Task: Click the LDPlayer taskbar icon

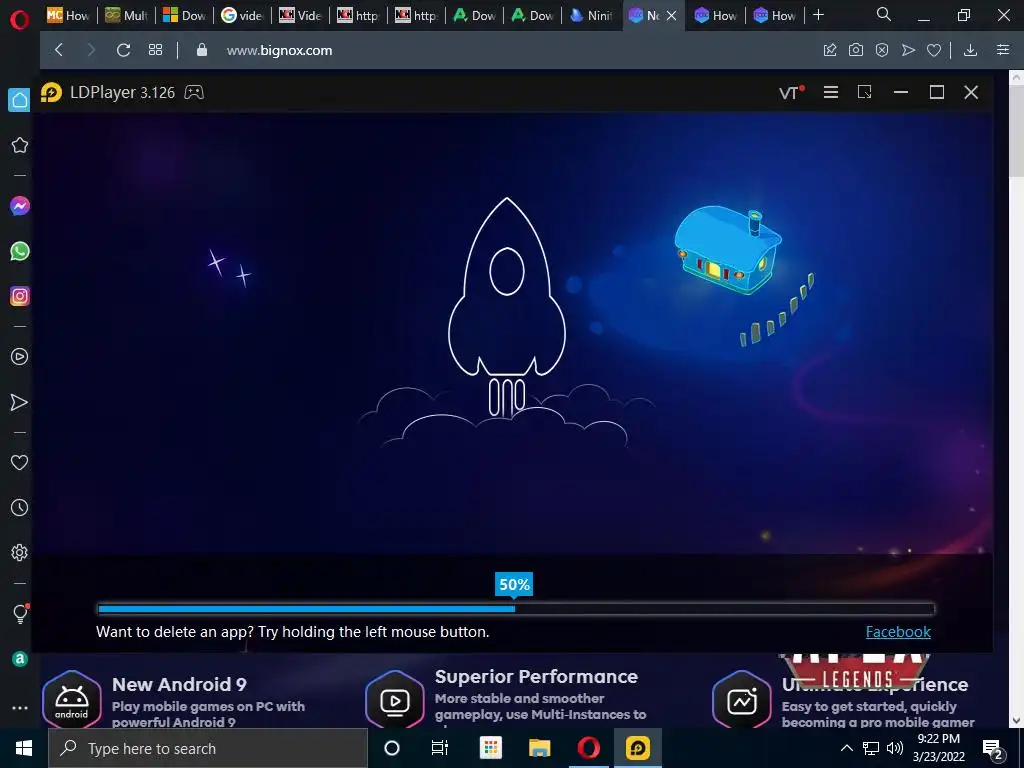Action: tap(637, 748)
